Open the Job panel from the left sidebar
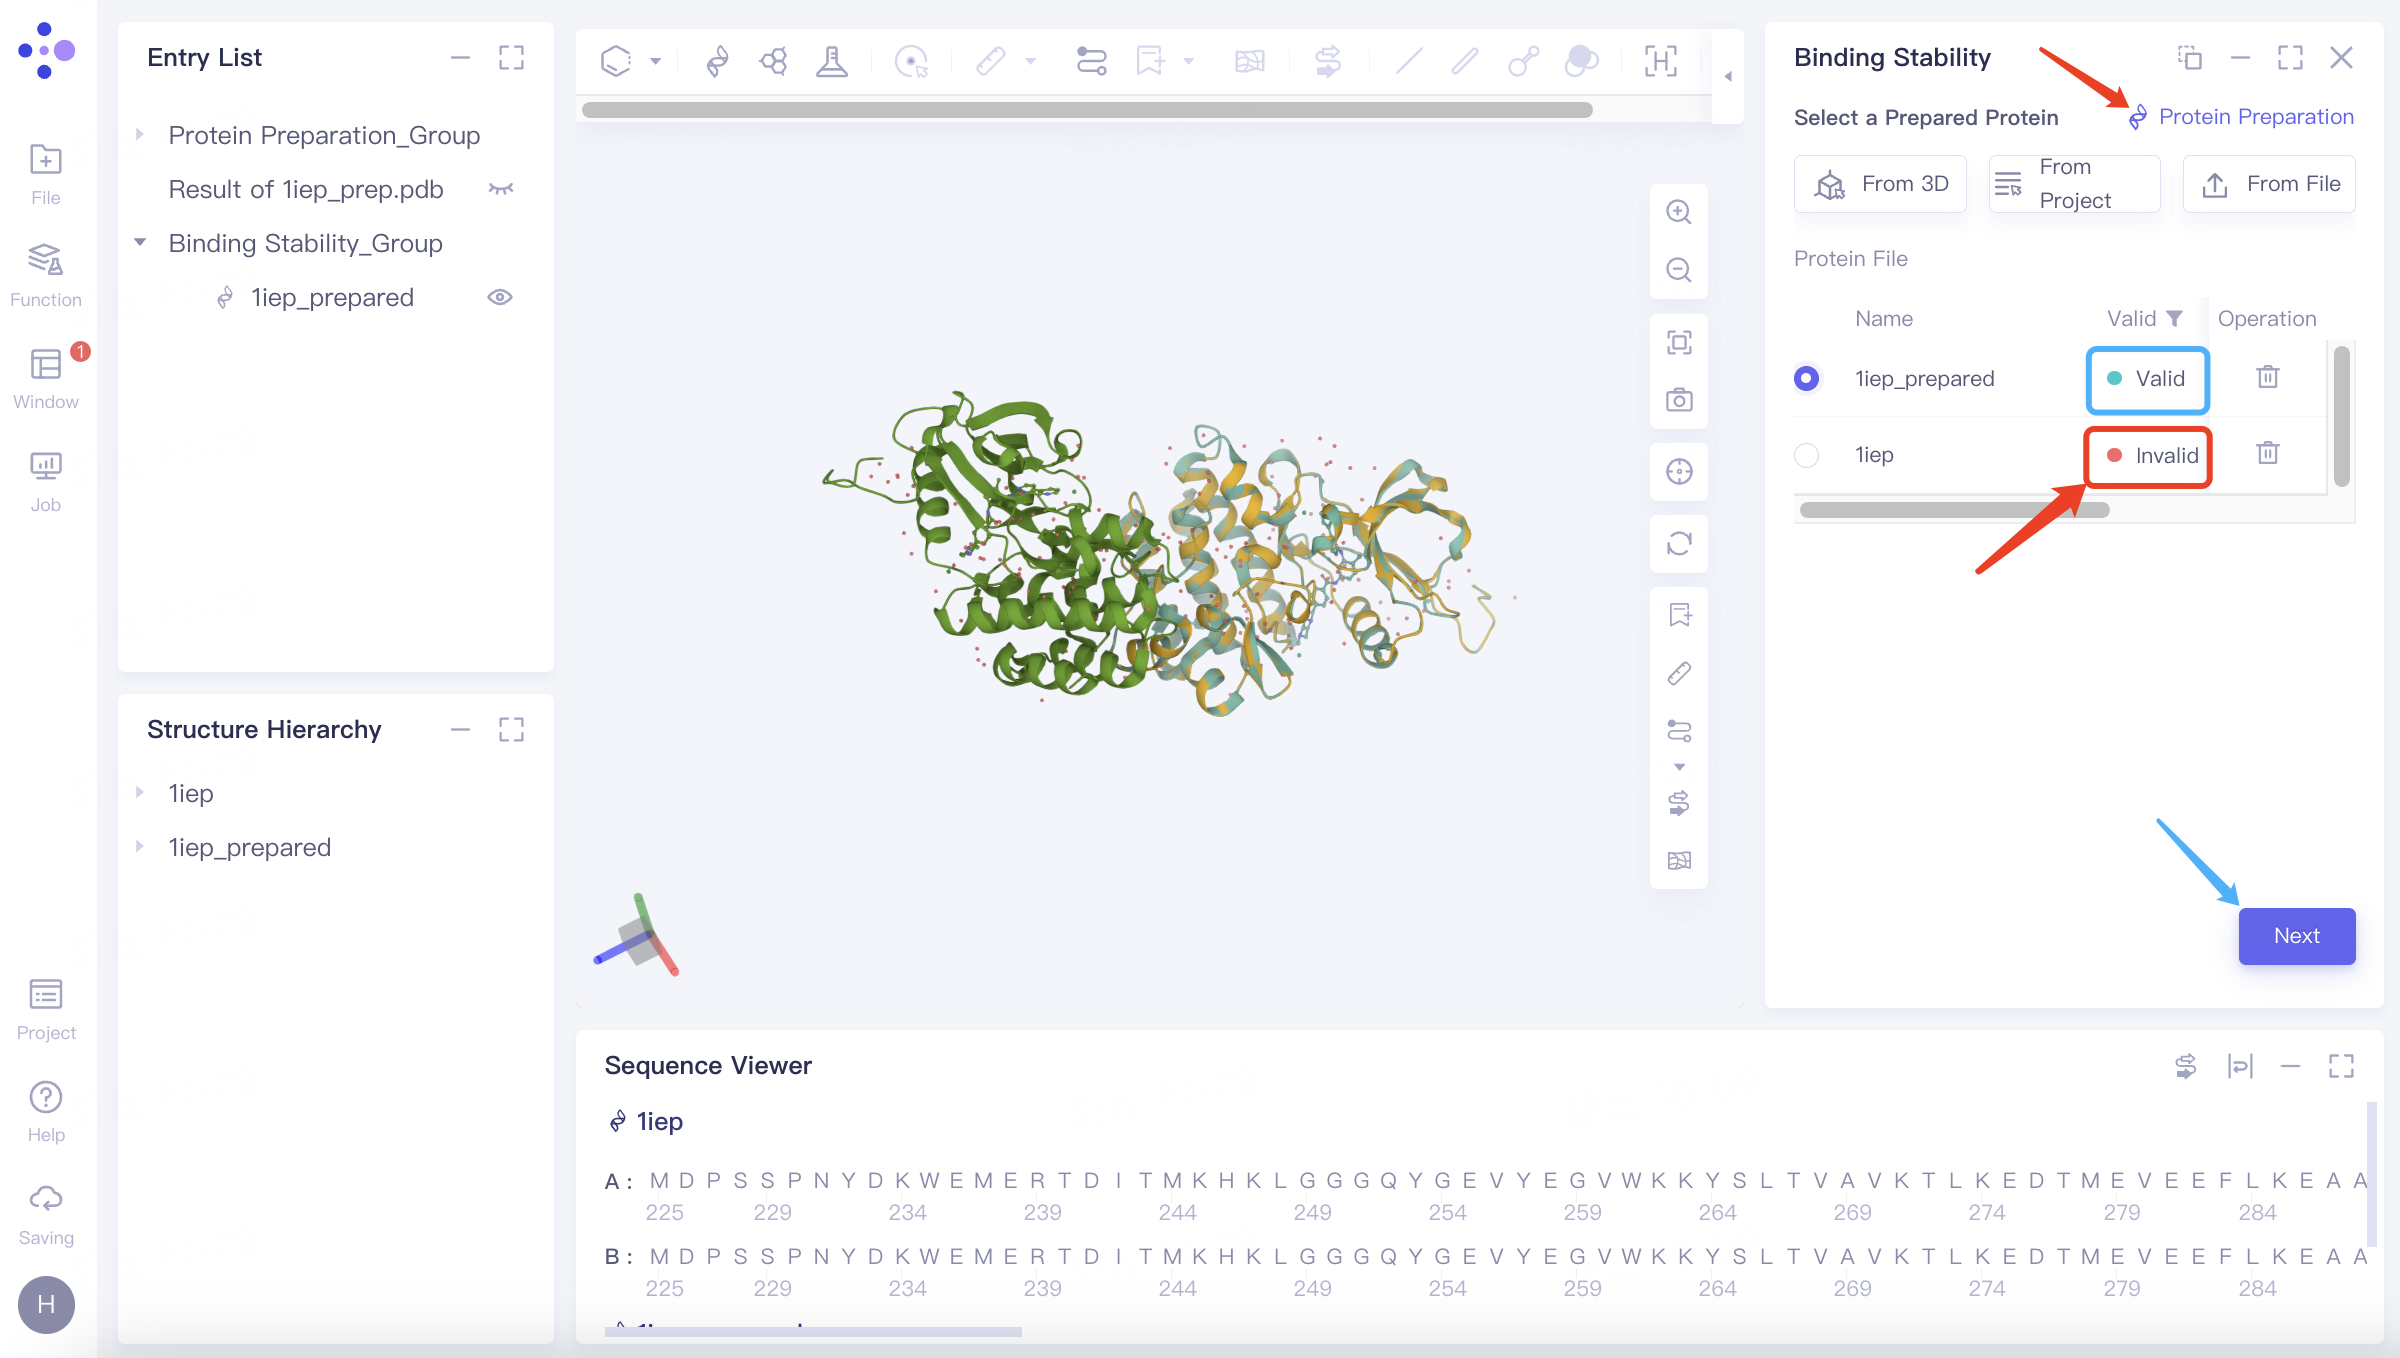Screen dimensions: 2400x1358 (46, 478)
